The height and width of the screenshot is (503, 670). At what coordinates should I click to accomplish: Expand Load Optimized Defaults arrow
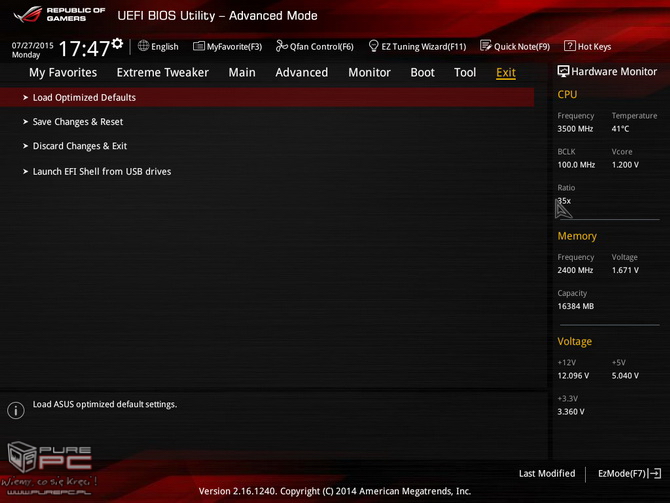click(25, 97)
